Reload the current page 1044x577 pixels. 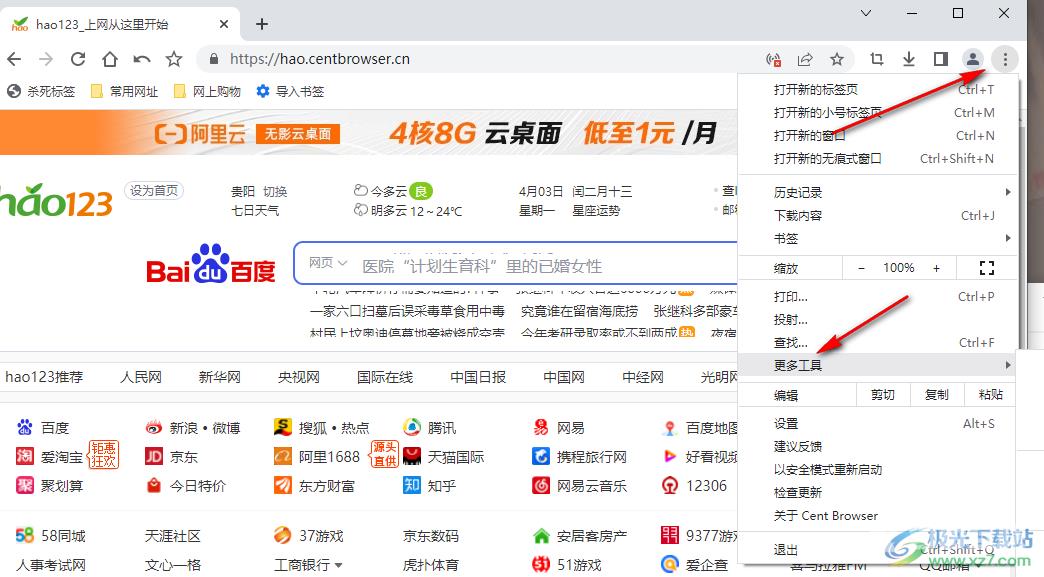click(x=78, y=59)
